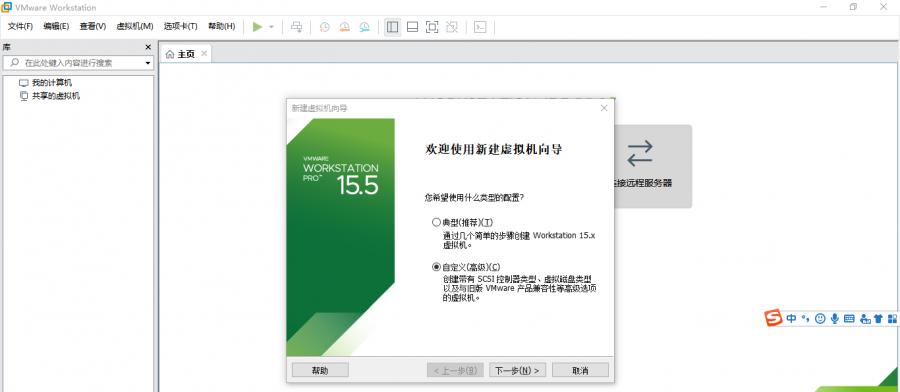Click the console view icon

click(480, 27)
